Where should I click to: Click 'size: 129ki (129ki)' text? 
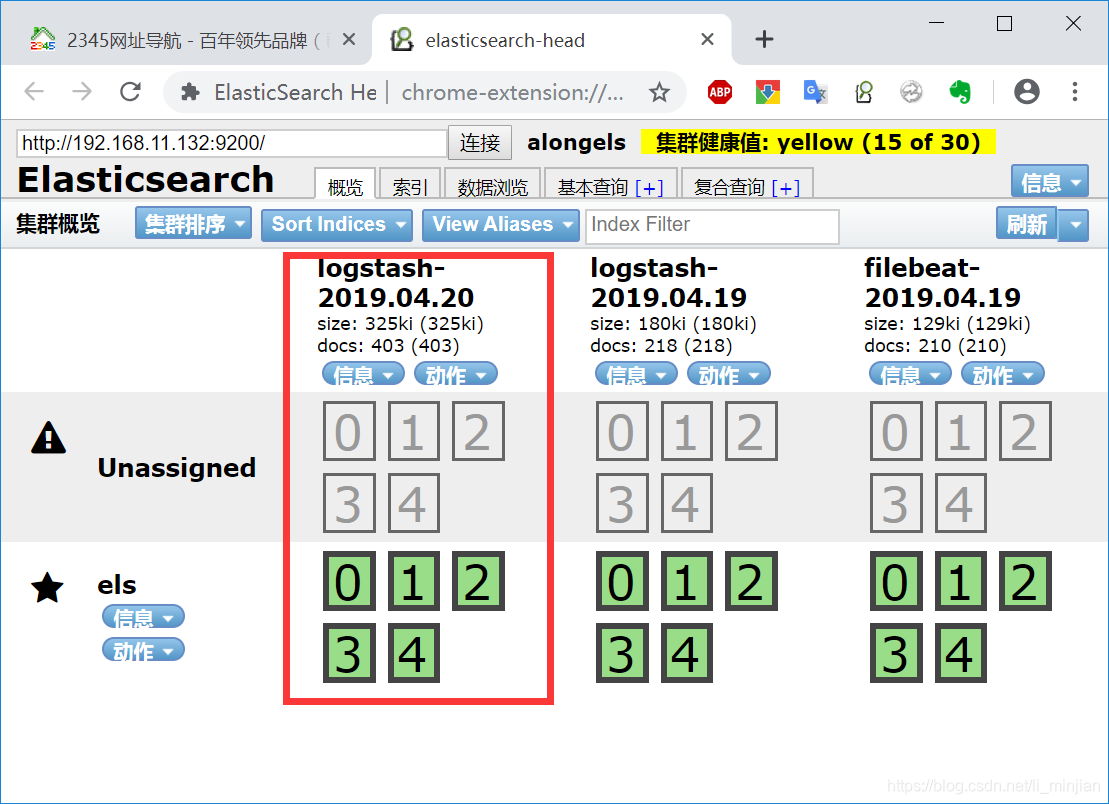point(947,324)
